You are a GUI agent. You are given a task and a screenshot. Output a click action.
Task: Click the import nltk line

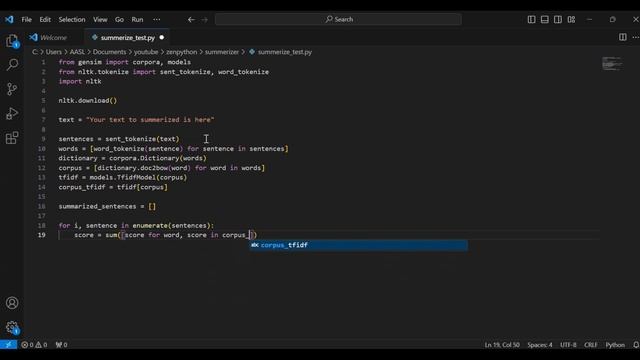point(80,81)
